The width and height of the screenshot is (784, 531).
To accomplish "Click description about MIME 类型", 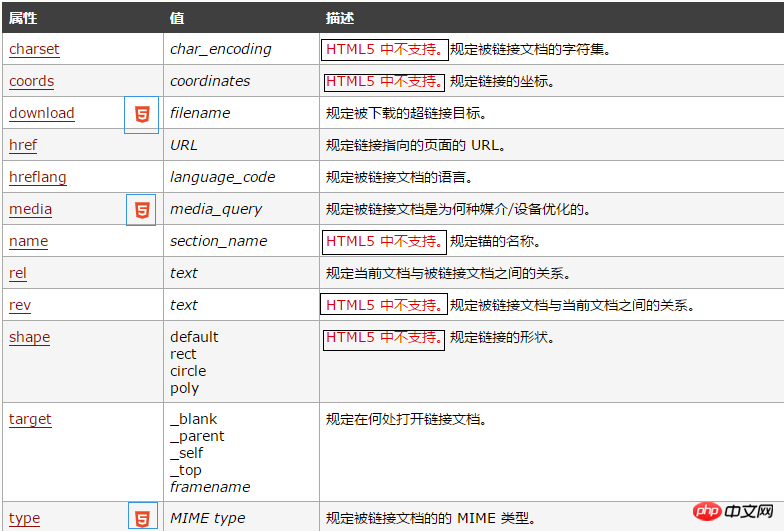I will point(431,518).
